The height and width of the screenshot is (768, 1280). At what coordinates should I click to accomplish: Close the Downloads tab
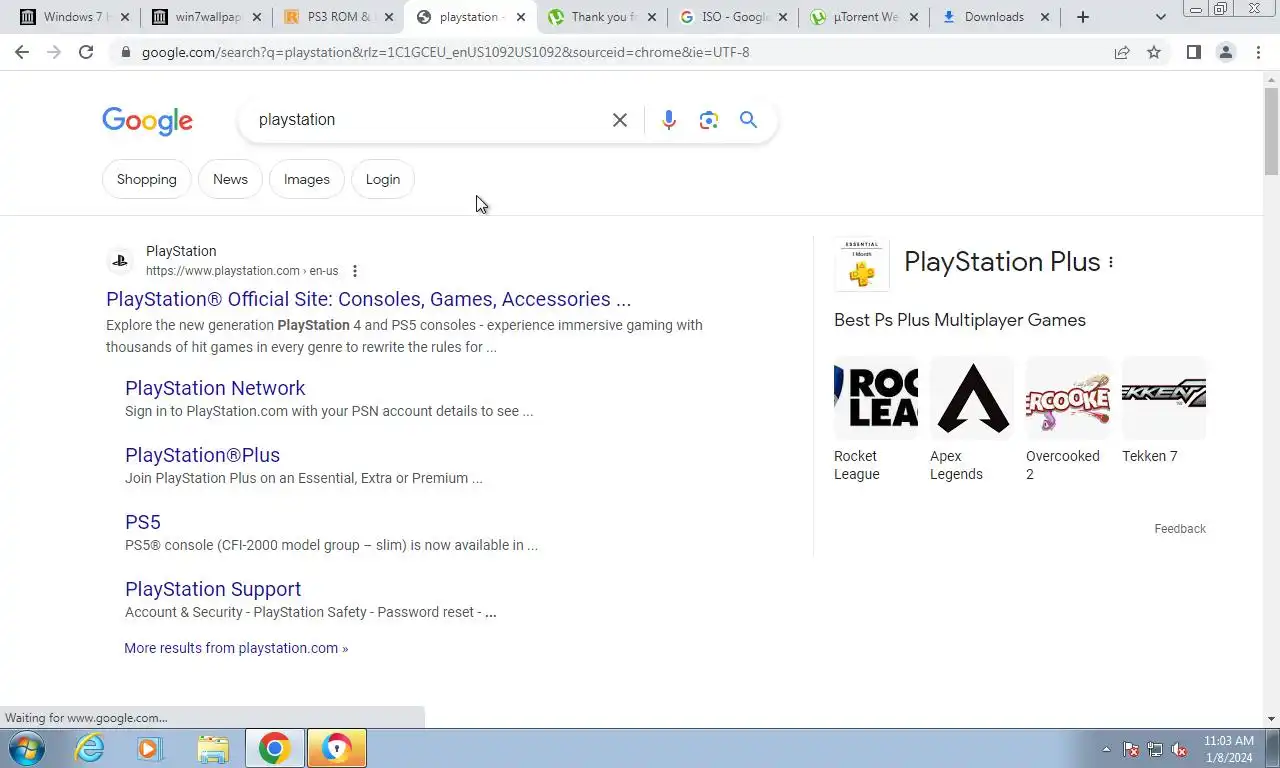pyautogui.click(x=1045, y=17)
